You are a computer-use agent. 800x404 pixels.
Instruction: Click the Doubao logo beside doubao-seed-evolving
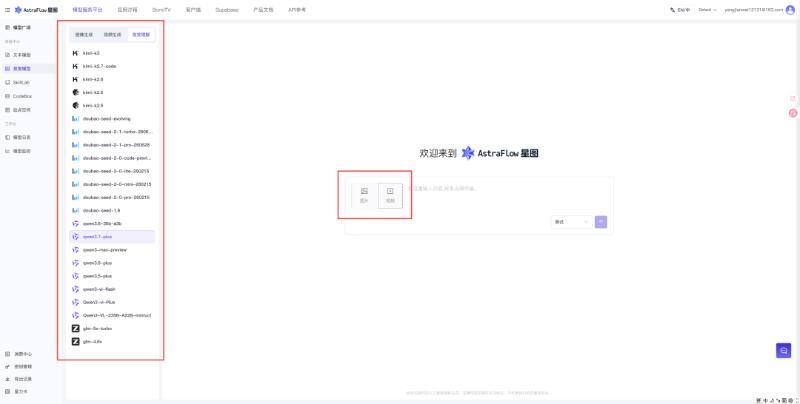(76, 119)
